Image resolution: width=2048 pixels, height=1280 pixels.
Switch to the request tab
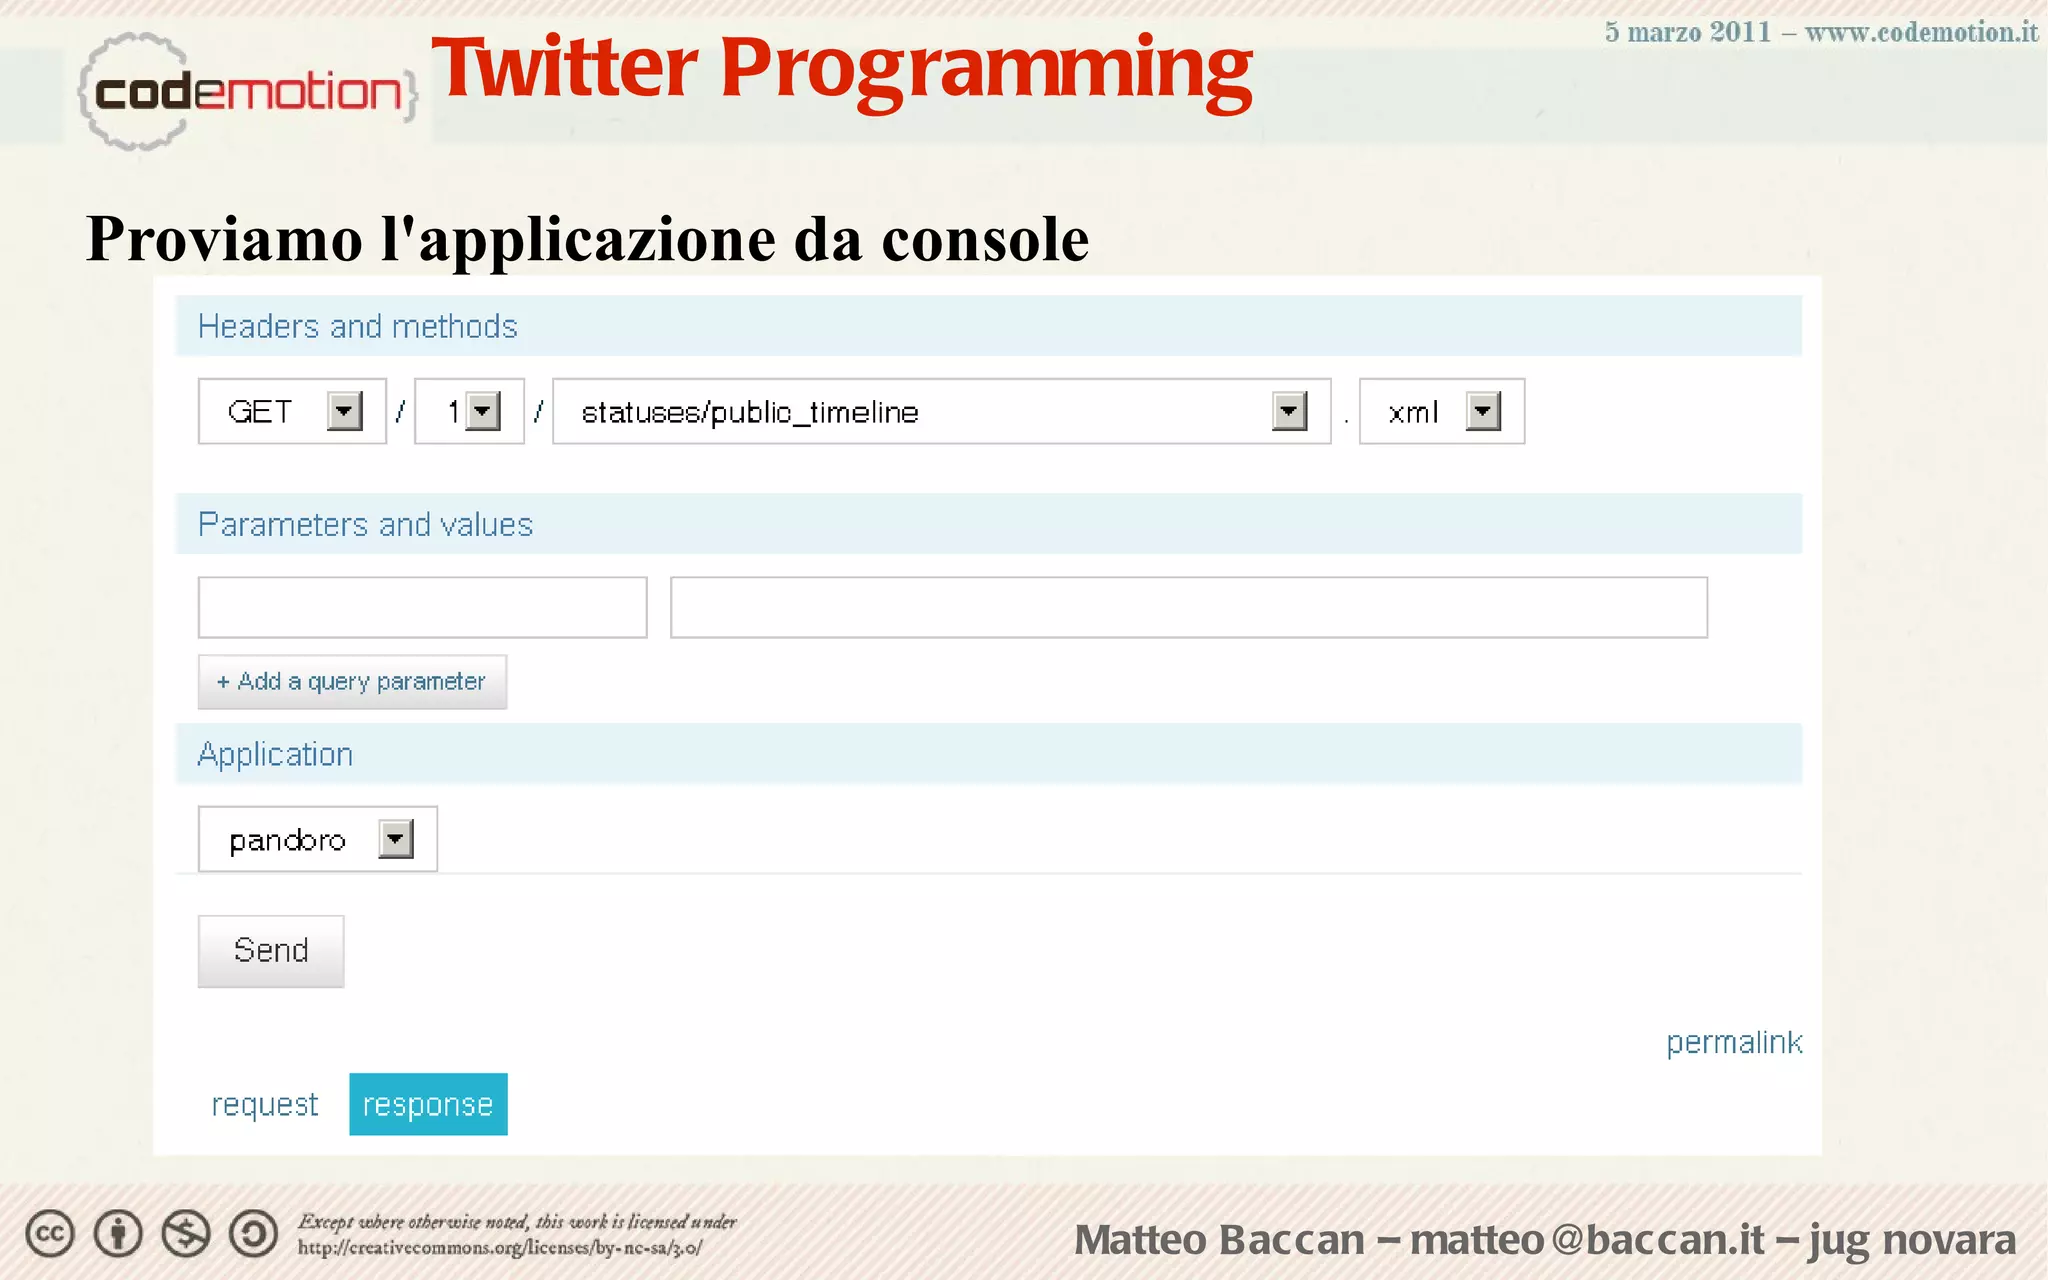[x=264, y=1104]
